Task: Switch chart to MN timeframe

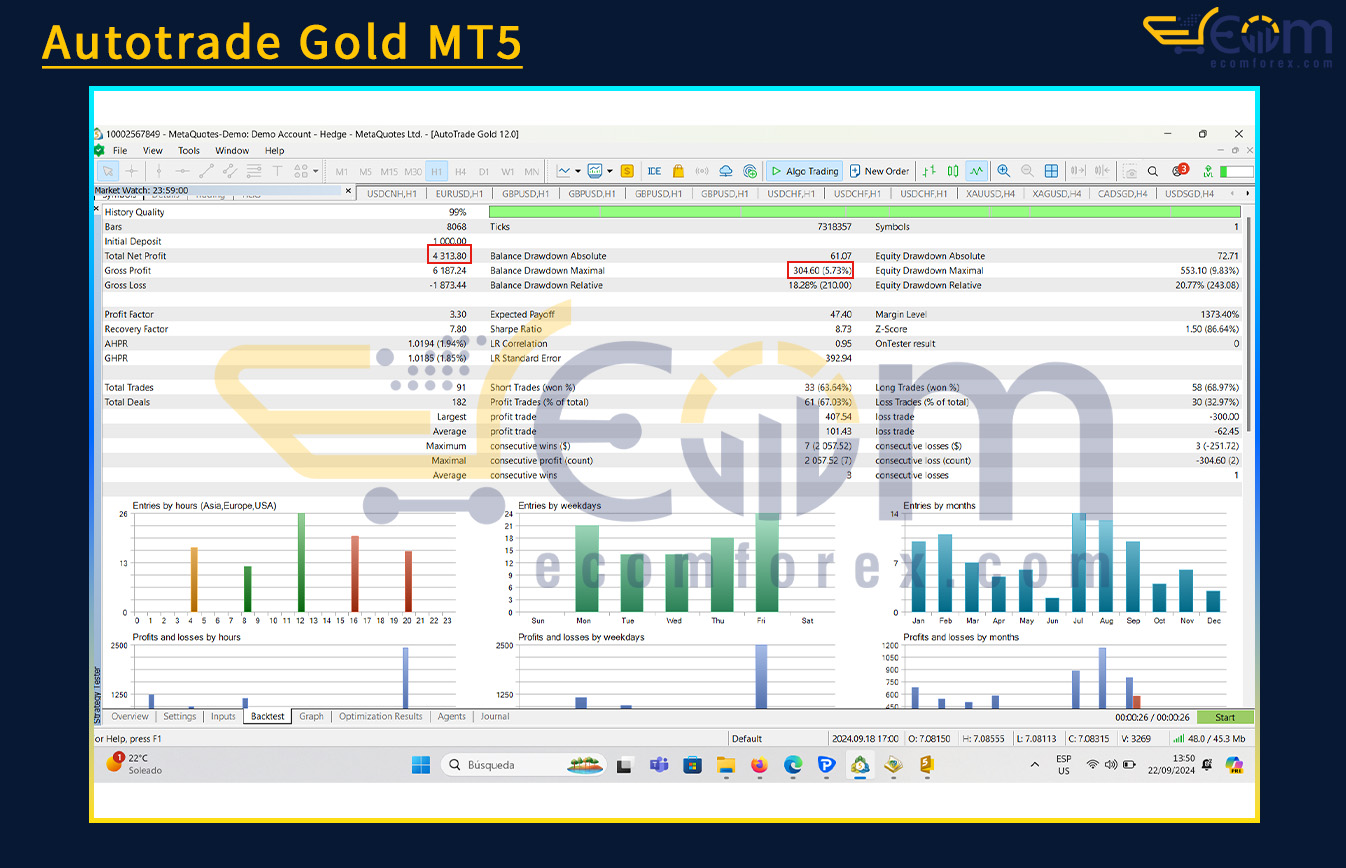Action: click(x=532, y=172)
